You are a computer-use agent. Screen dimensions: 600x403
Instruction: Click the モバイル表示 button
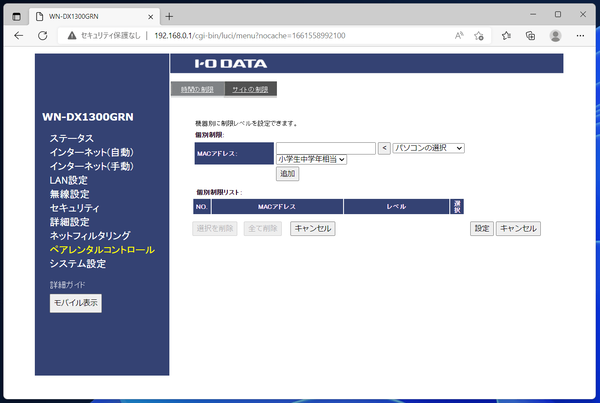76,302
